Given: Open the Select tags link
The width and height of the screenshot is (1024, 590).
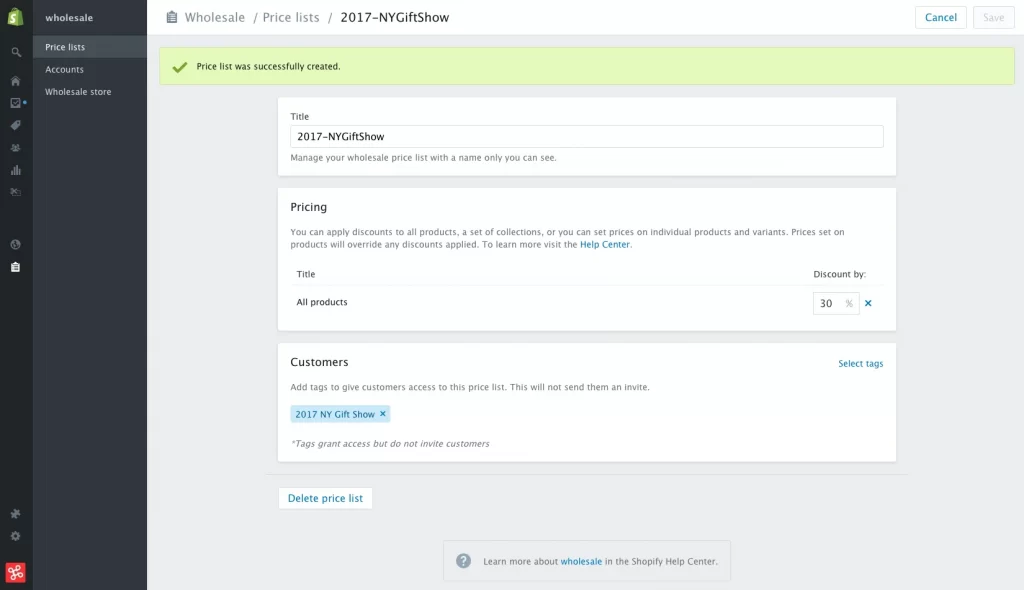Looking at the screenshot, I should coord(860,364).
